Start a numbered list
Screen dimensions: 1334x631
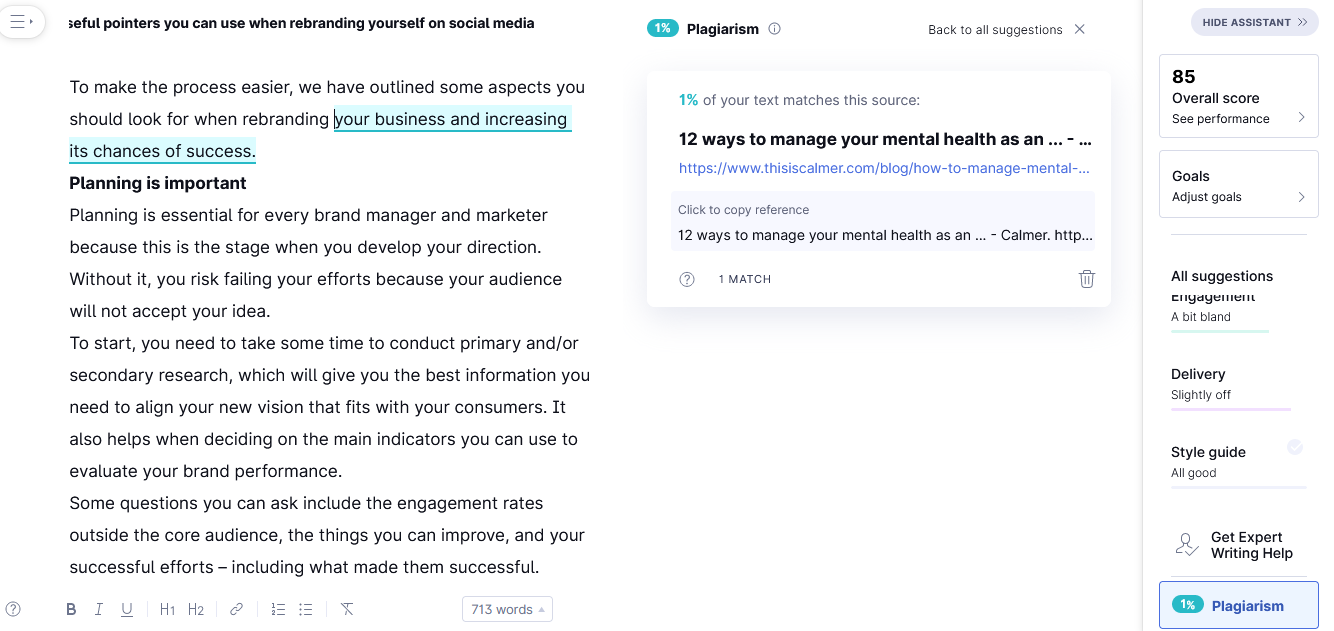(x=278, y=609)
